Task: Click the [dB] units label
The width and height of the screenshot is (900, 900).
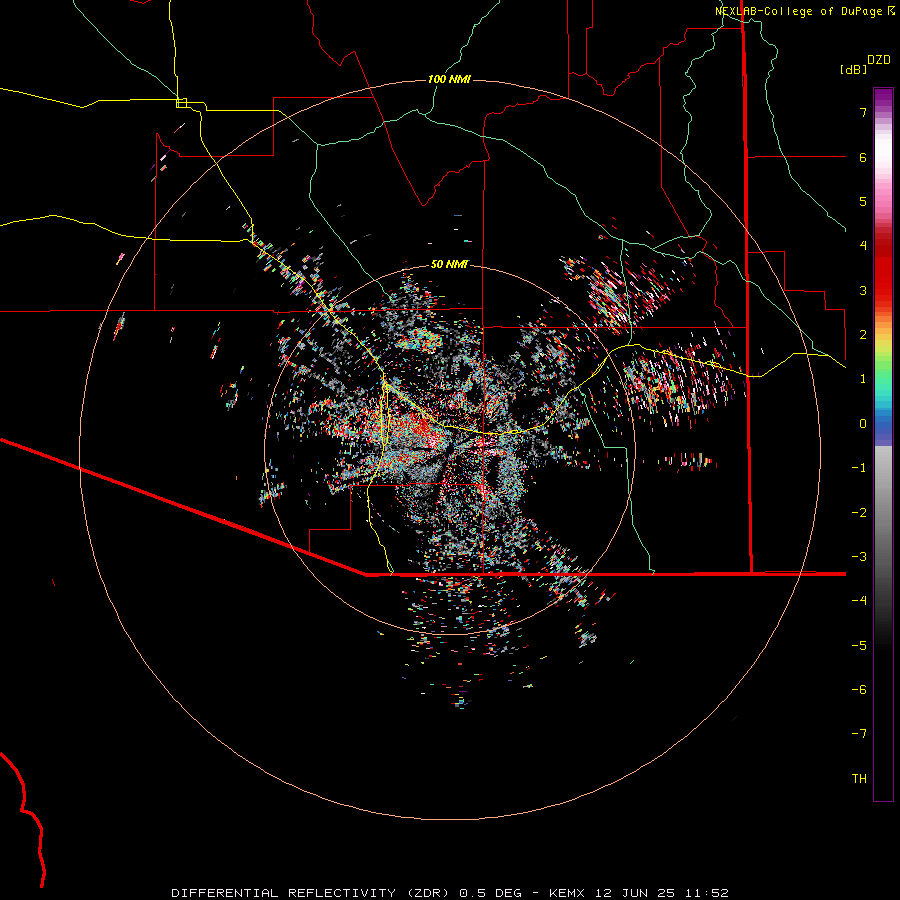Action: pos(854,69)
